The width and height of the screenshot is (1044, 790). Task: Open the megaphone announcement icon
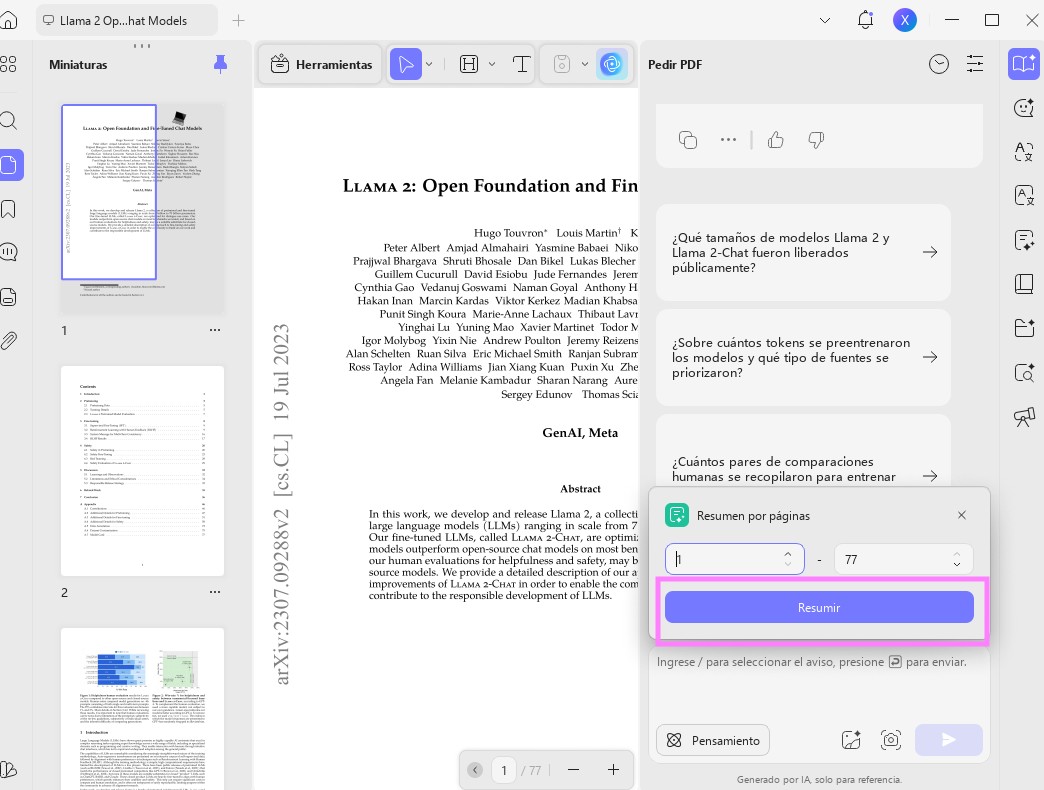[x=1024, y=417]
